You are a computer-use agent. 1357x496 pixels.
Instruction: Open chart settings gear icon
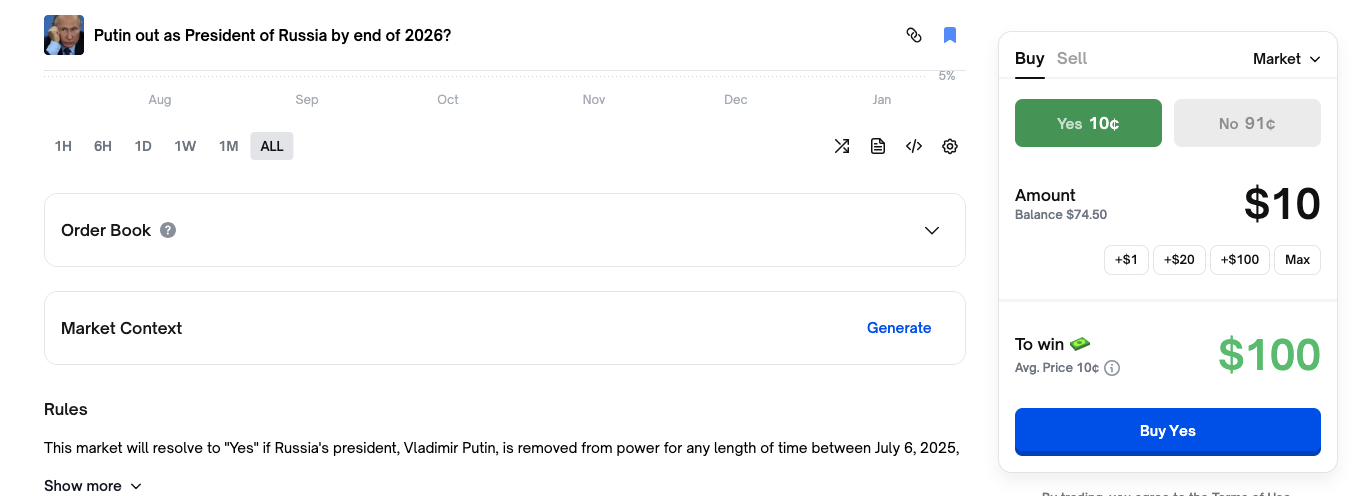pos(950,146)
